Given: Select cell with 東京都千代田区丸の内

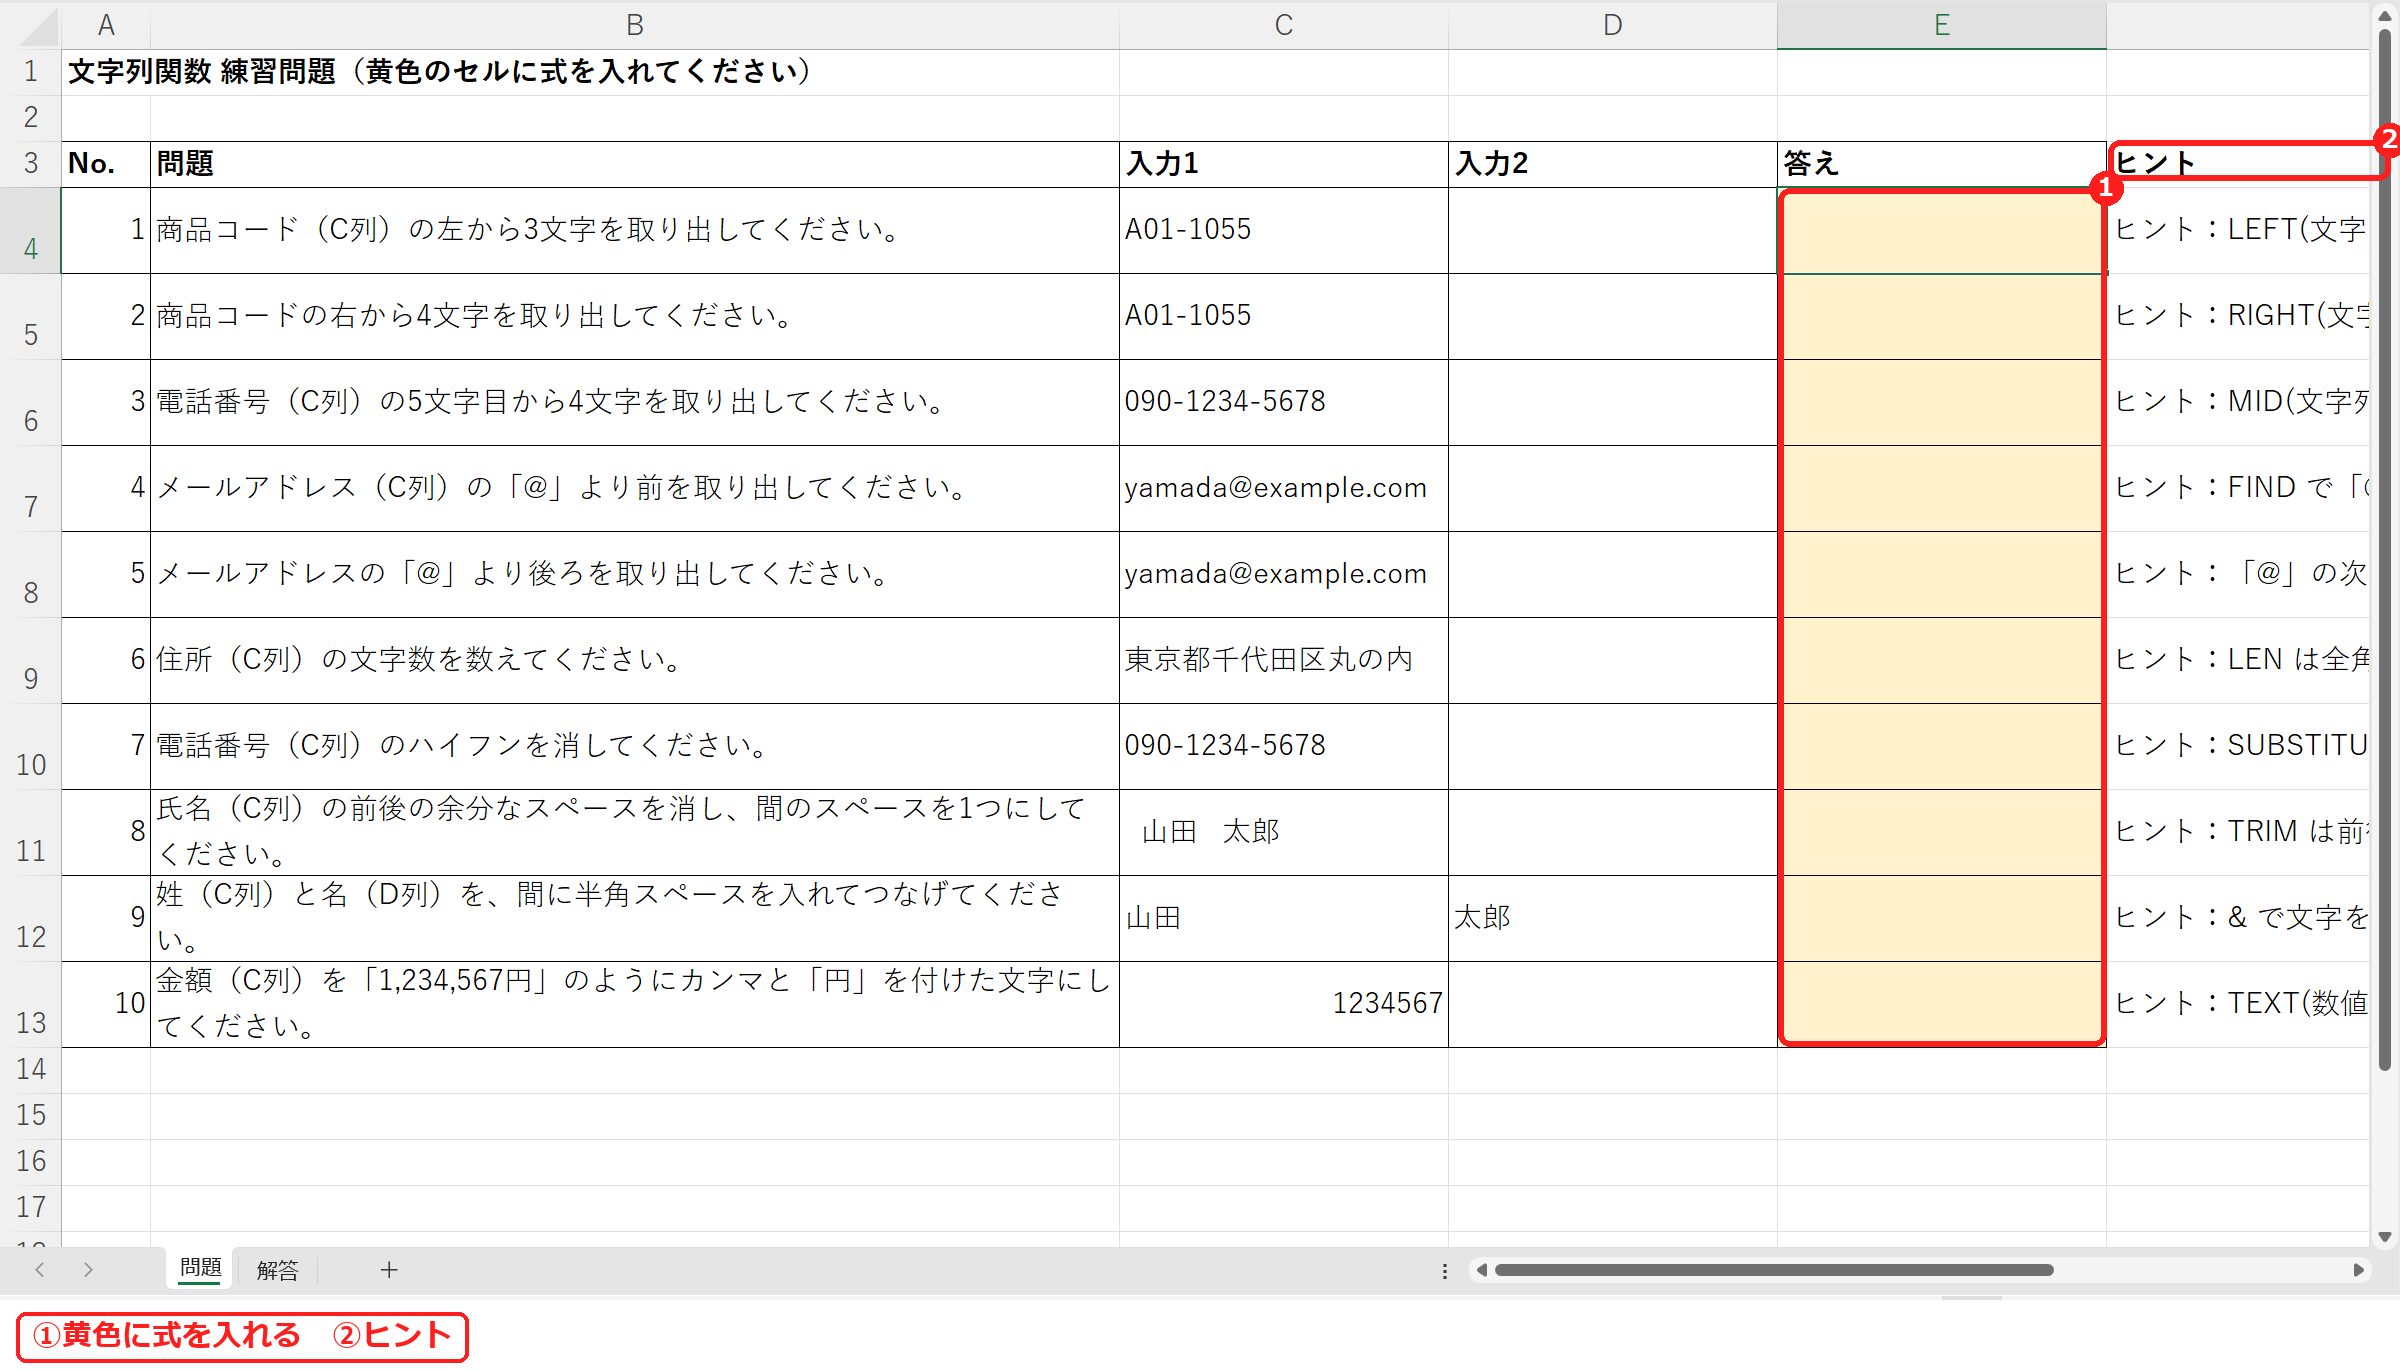Looking at the screenshot, I should pyautogui.click(x=1284, y=661).
